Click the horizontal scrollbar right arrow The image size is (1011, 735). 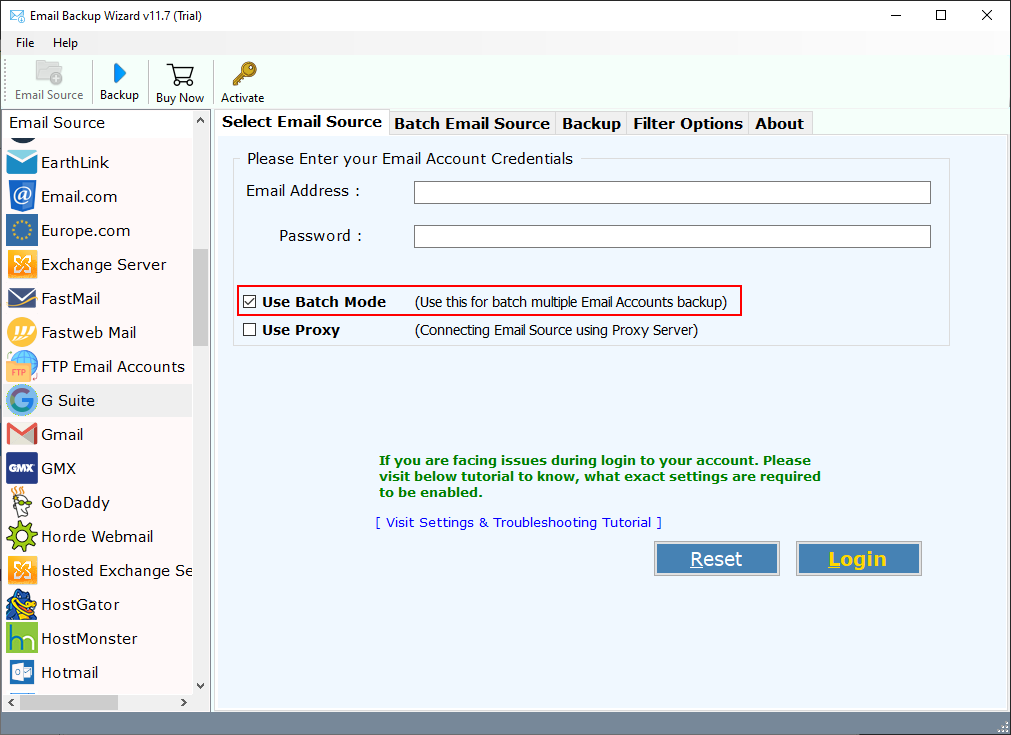184,702
